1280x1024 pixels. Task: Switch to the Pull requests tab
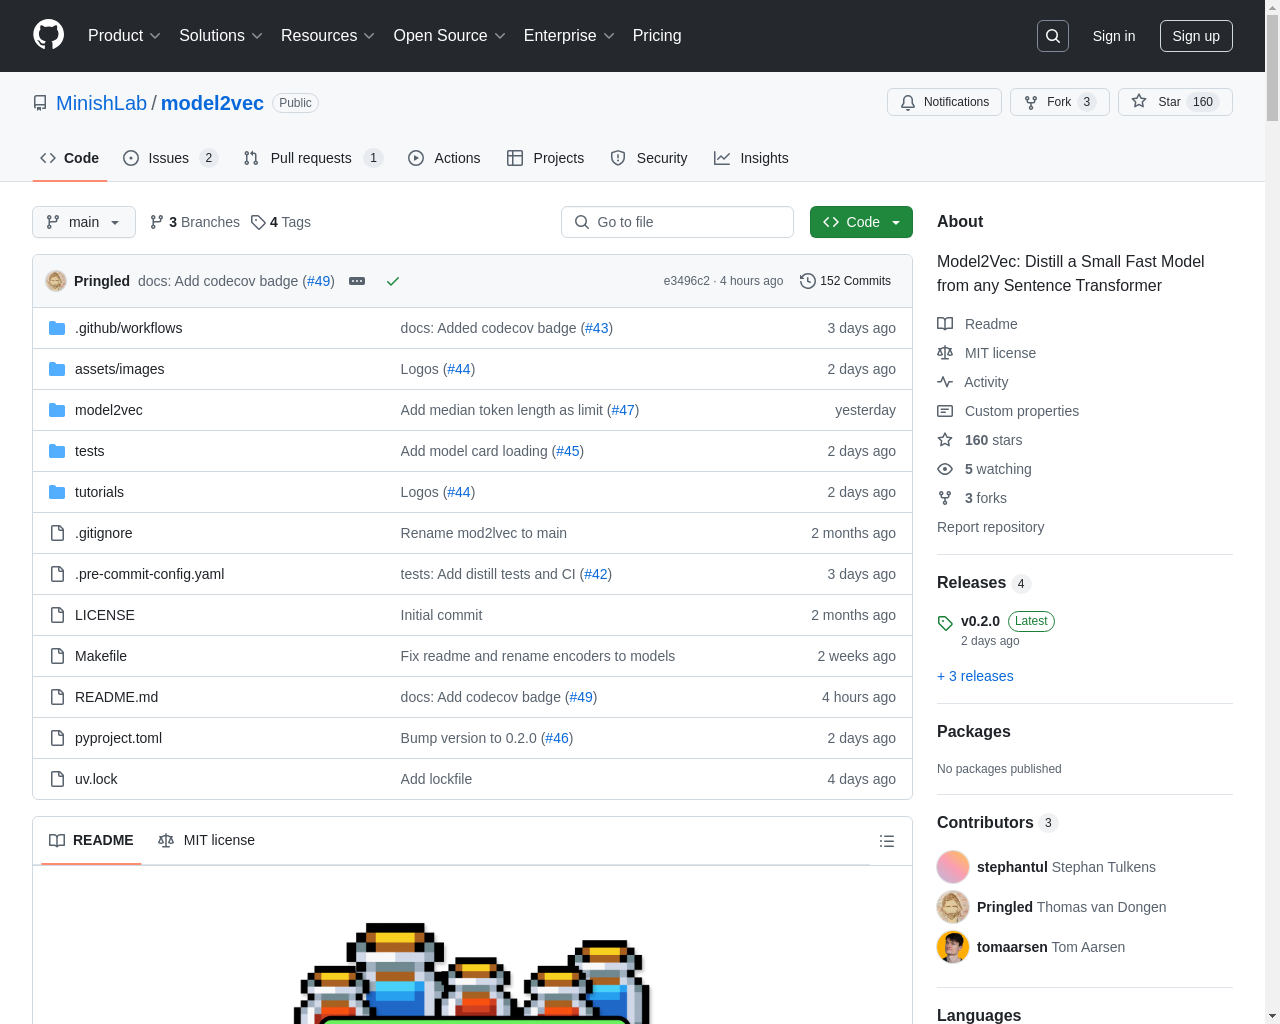click(x=313, y=158)
